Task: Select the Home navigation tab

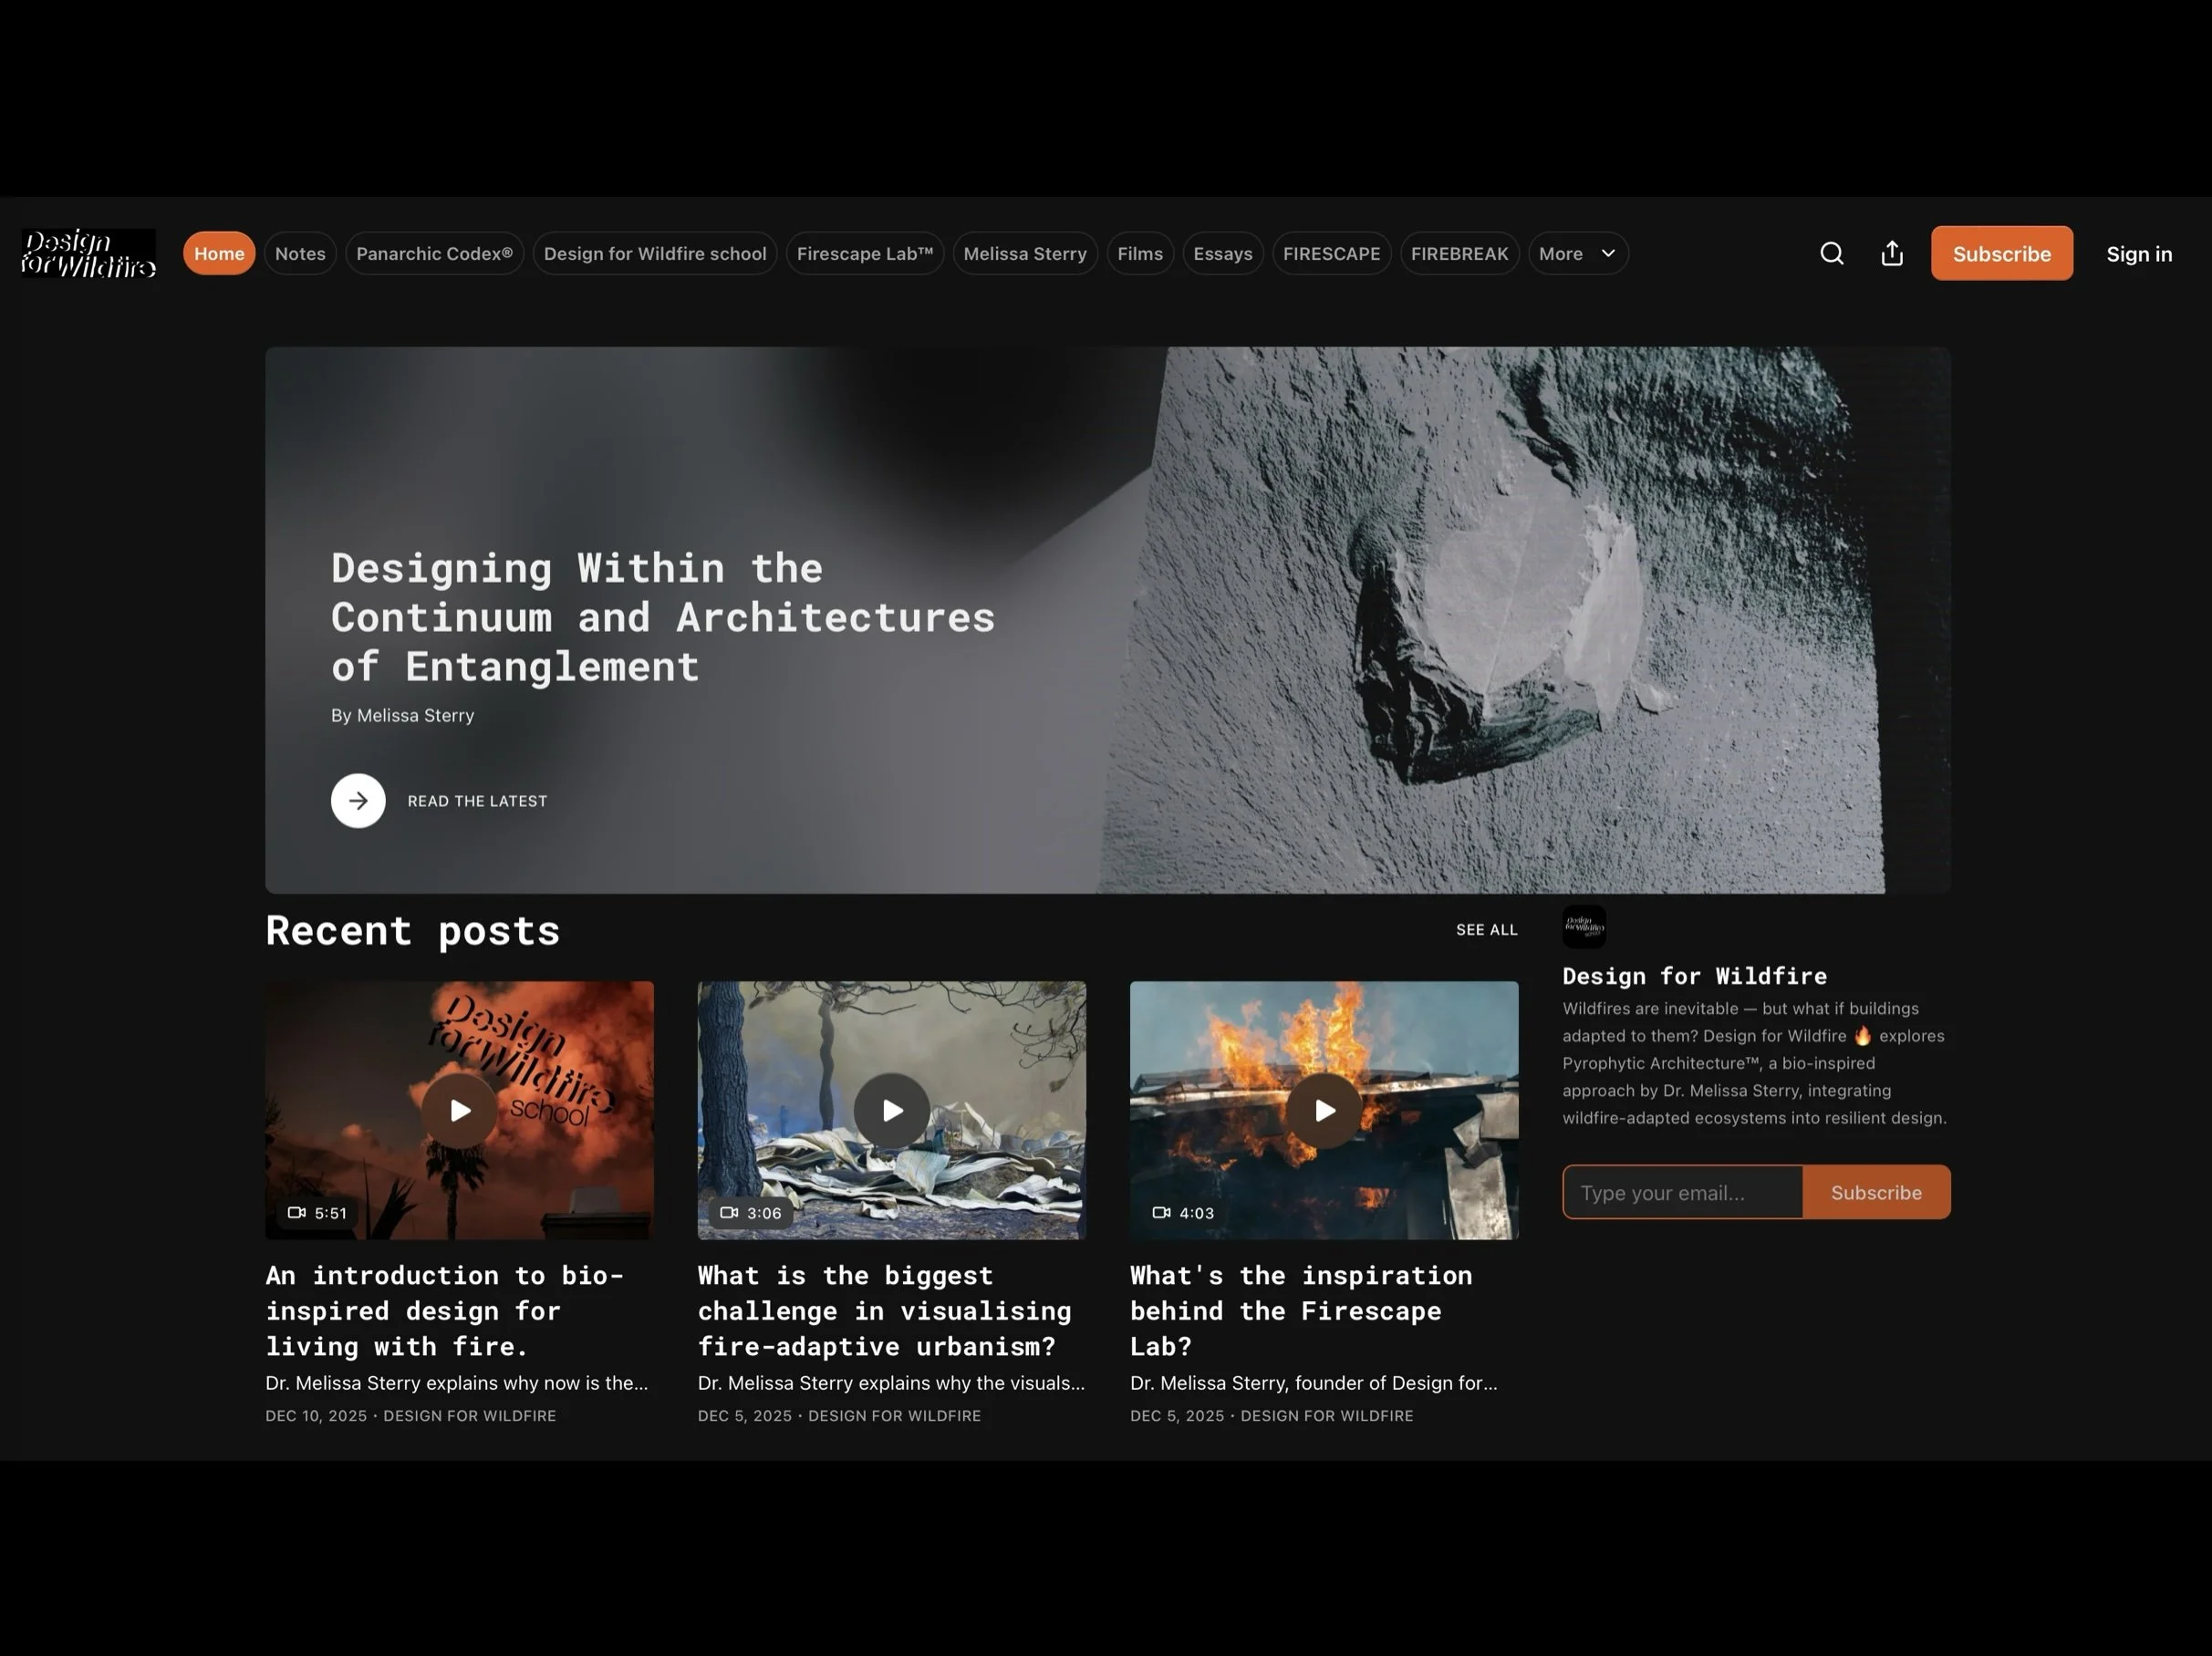Action: click(219, 253)
